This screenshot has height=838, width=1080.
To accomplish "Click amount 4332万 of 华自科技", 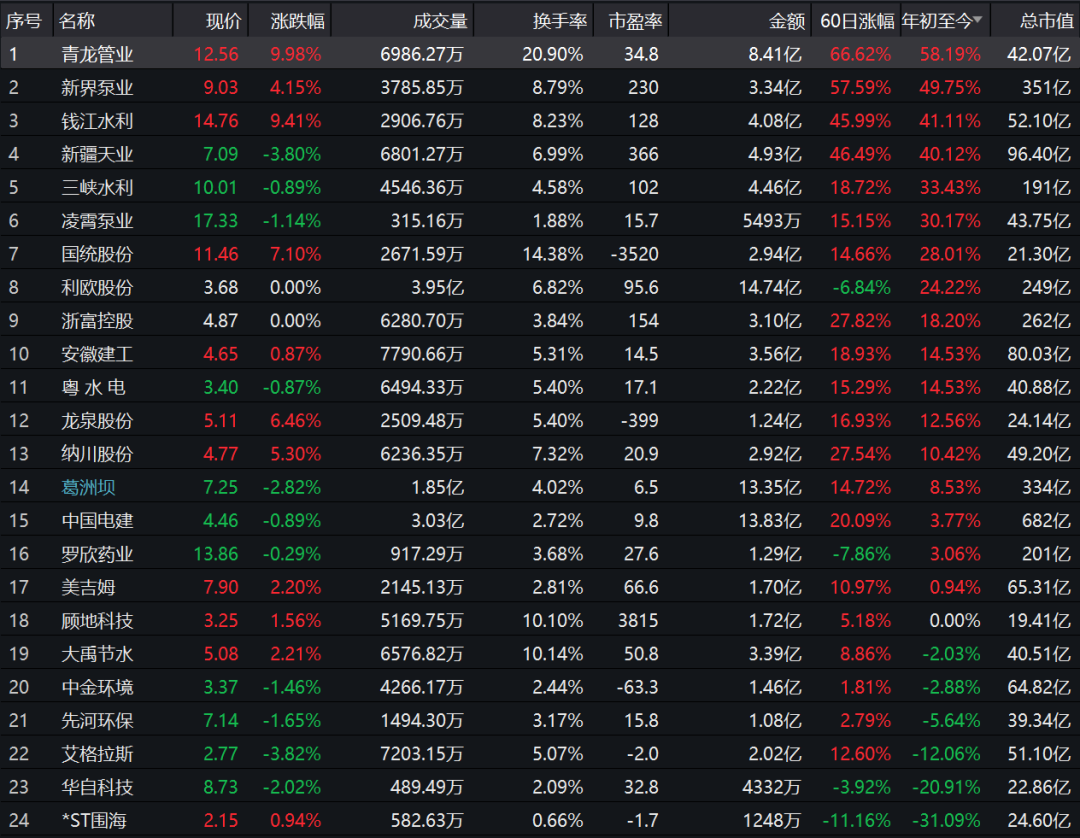I will [772, 787].
